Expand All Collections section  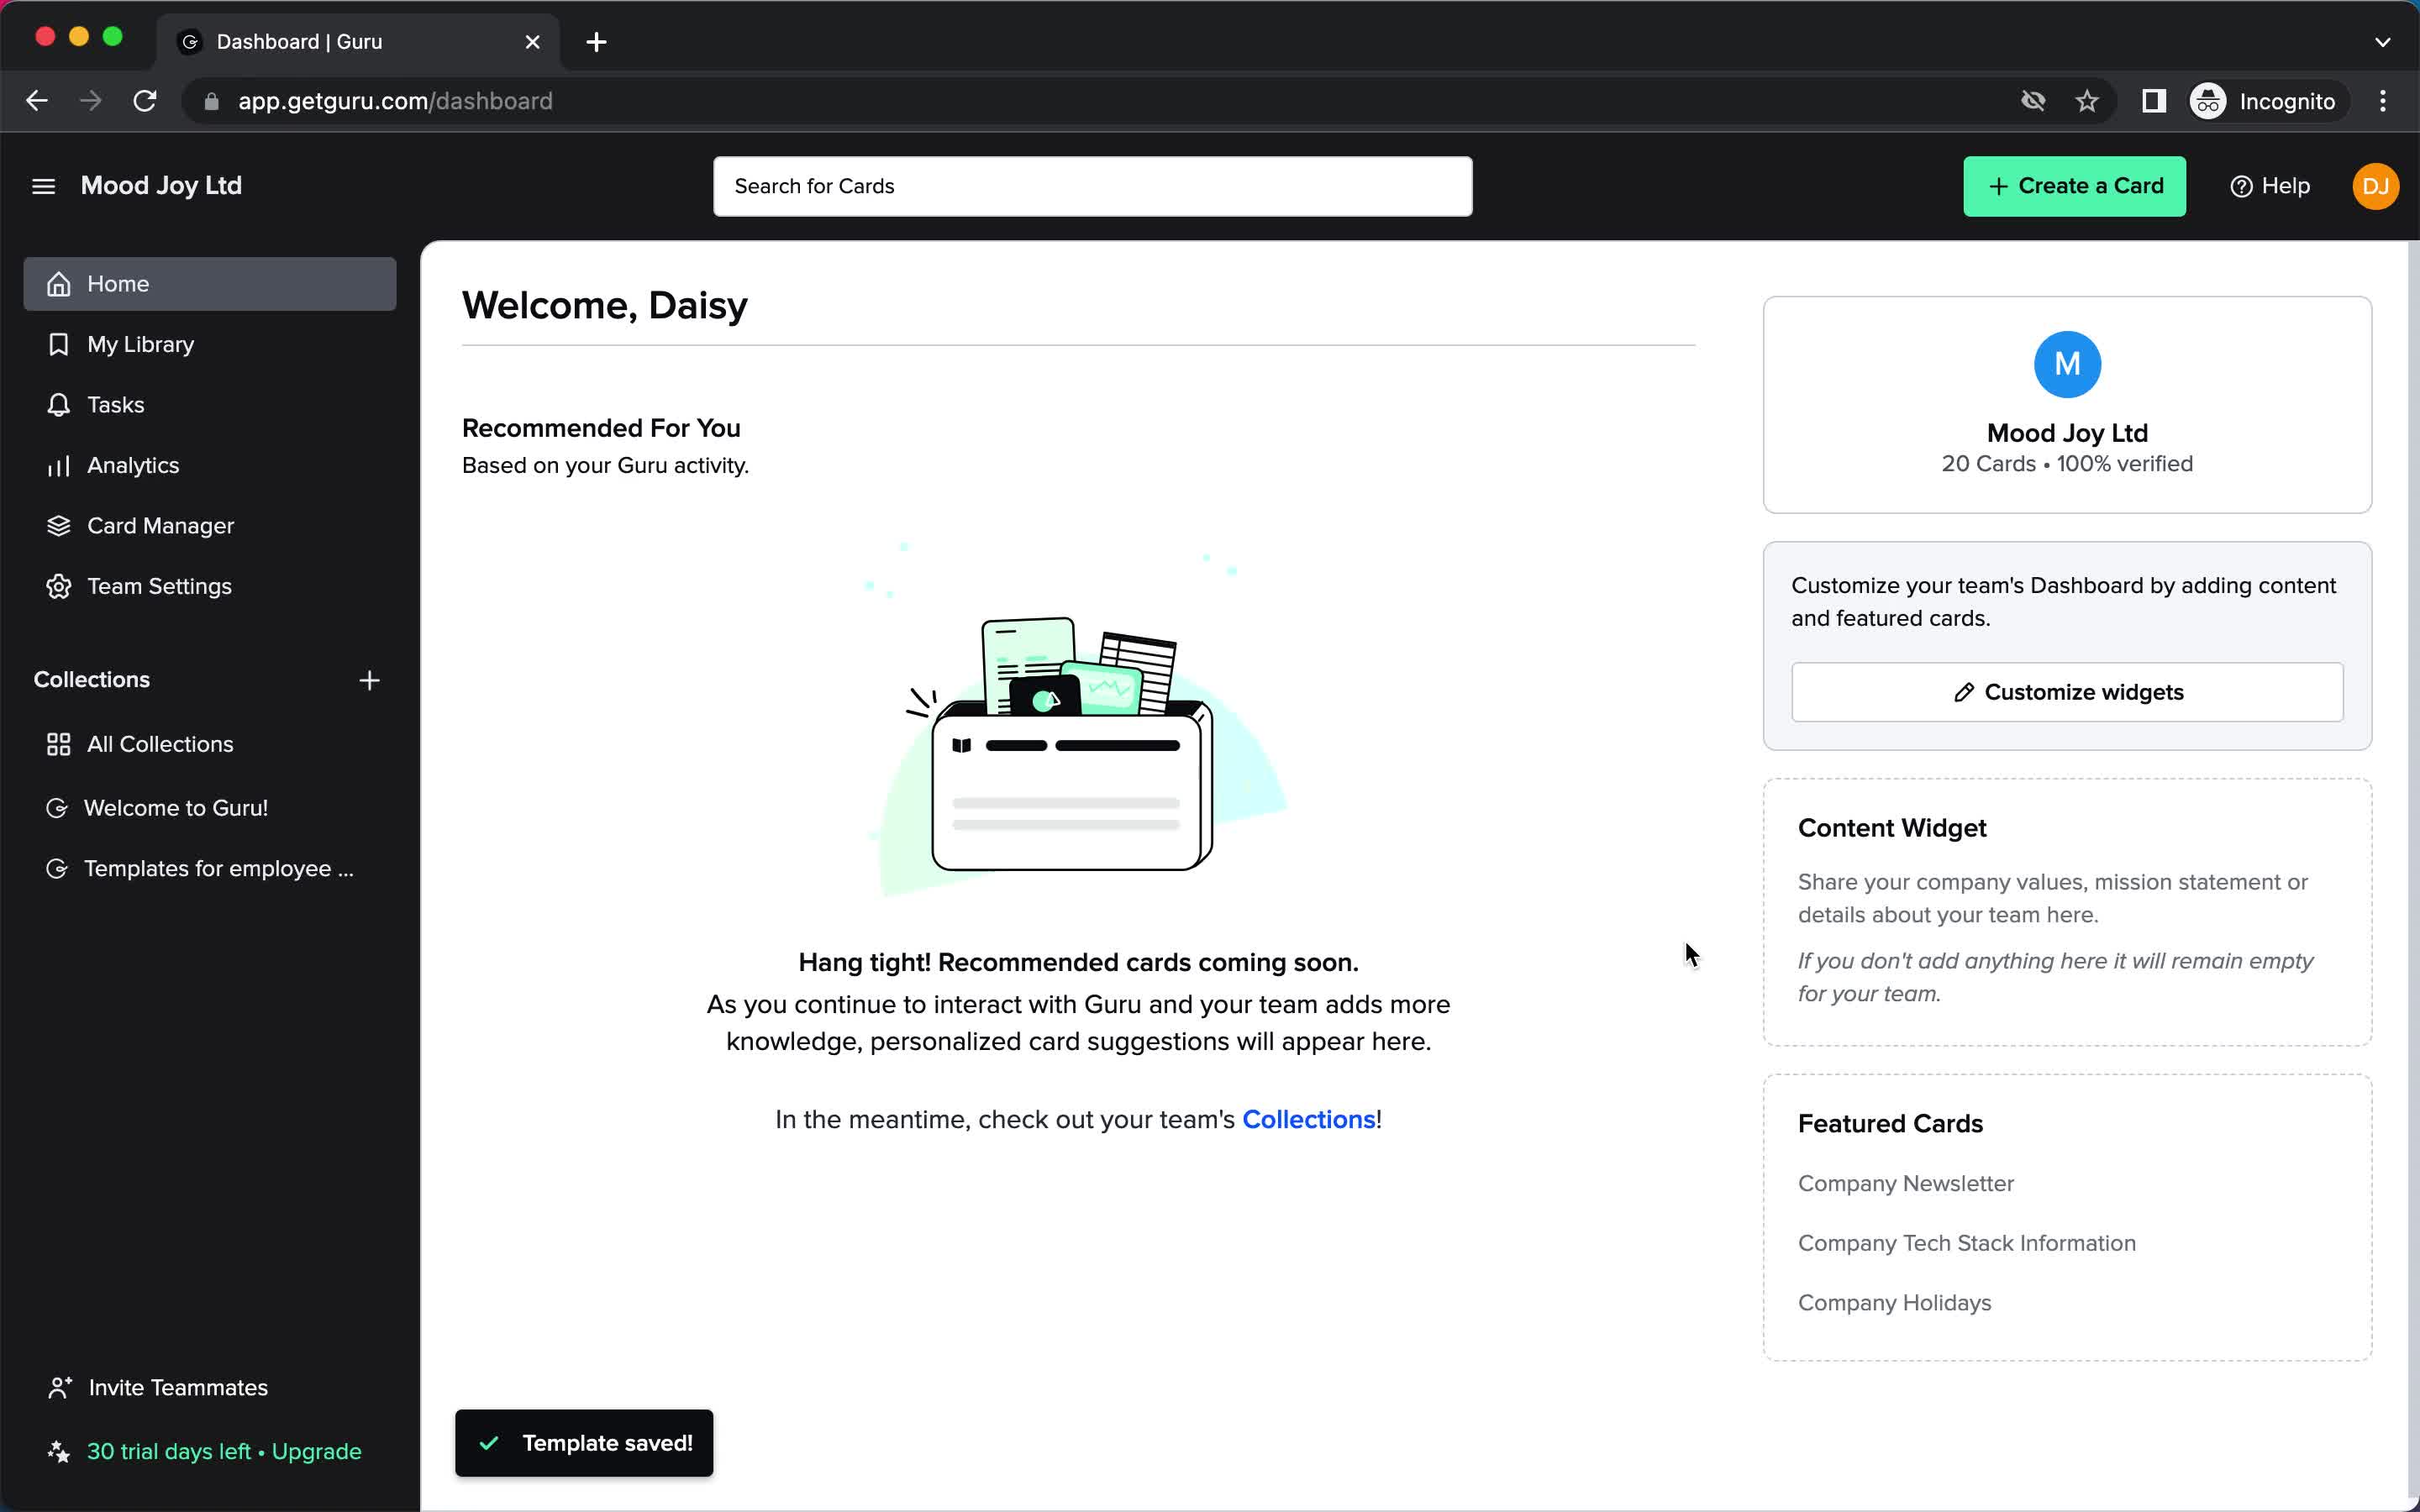click(x=160, y=743)
